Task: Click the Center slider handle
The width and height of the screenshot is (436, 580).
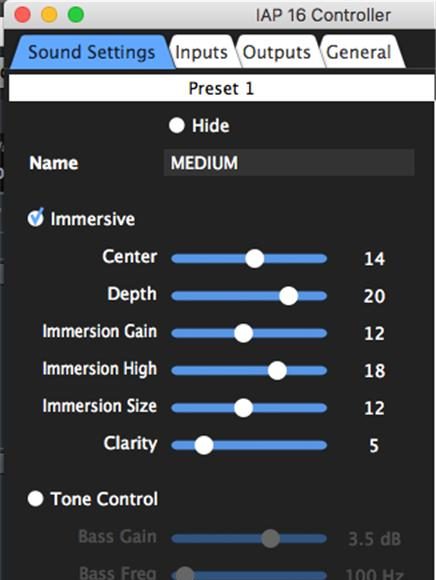Action: 254,258
